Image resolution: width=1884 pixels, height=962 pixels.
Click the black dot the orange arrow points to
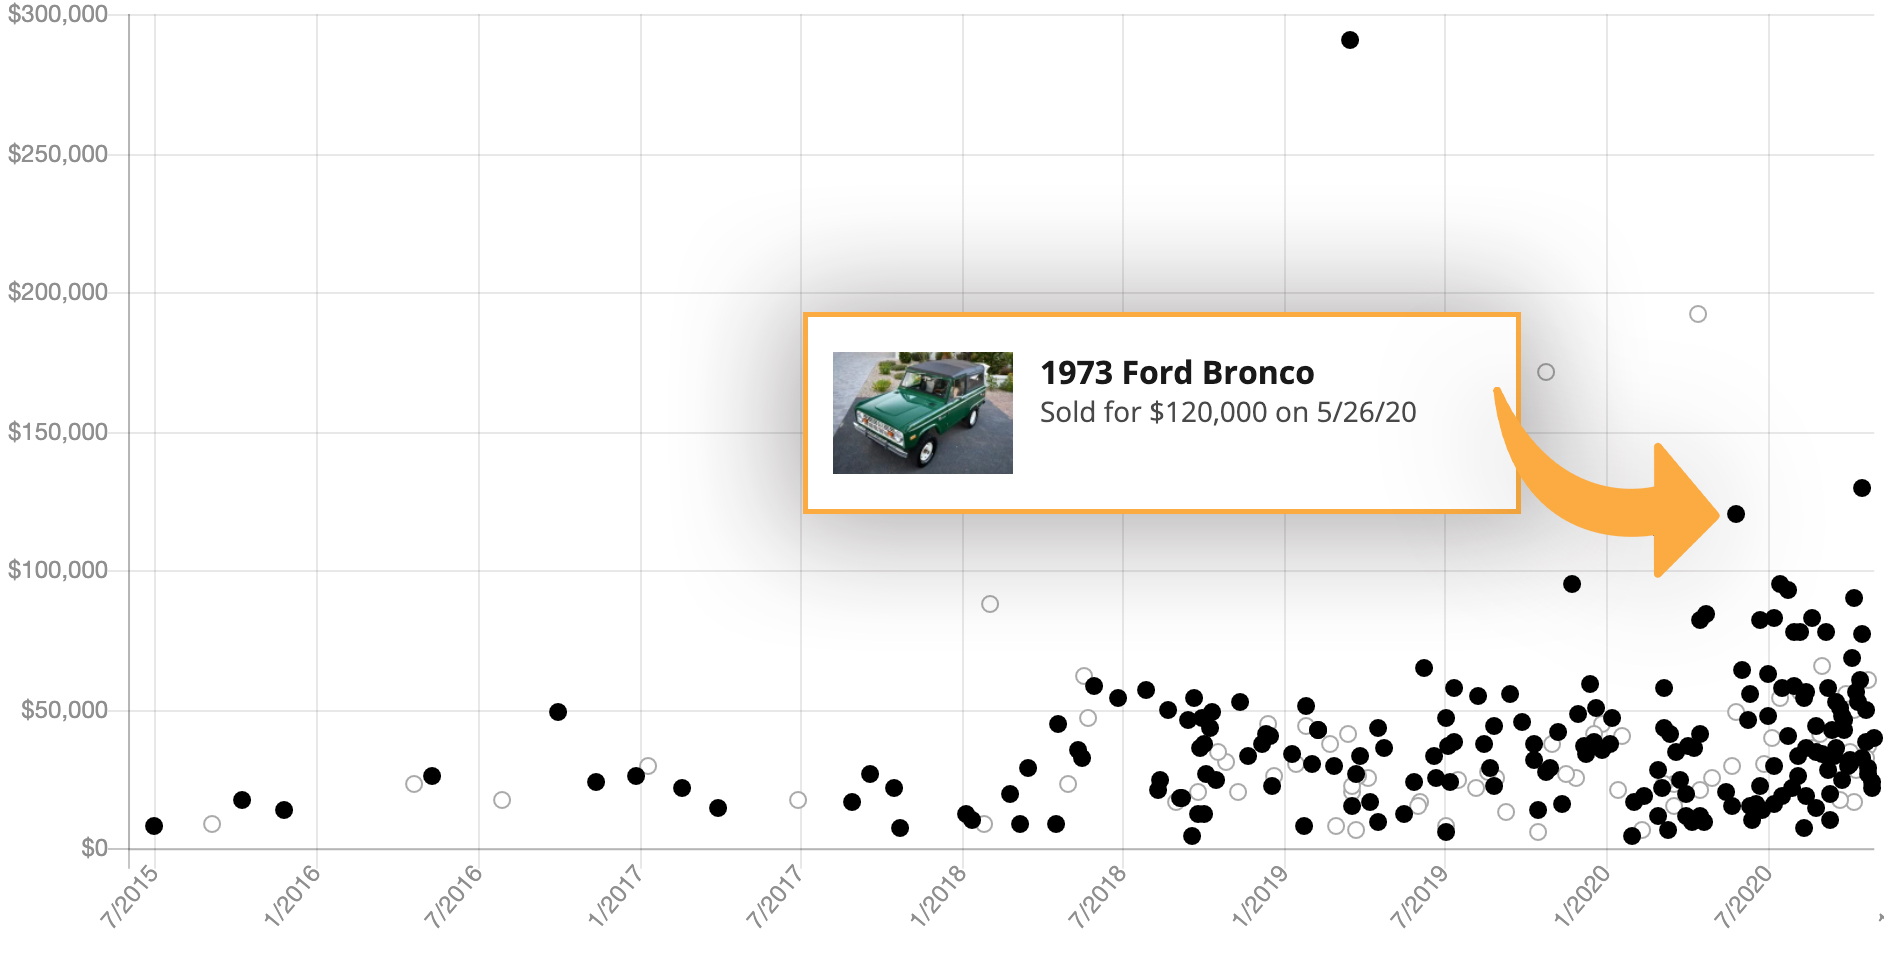tap(1735, 514)
